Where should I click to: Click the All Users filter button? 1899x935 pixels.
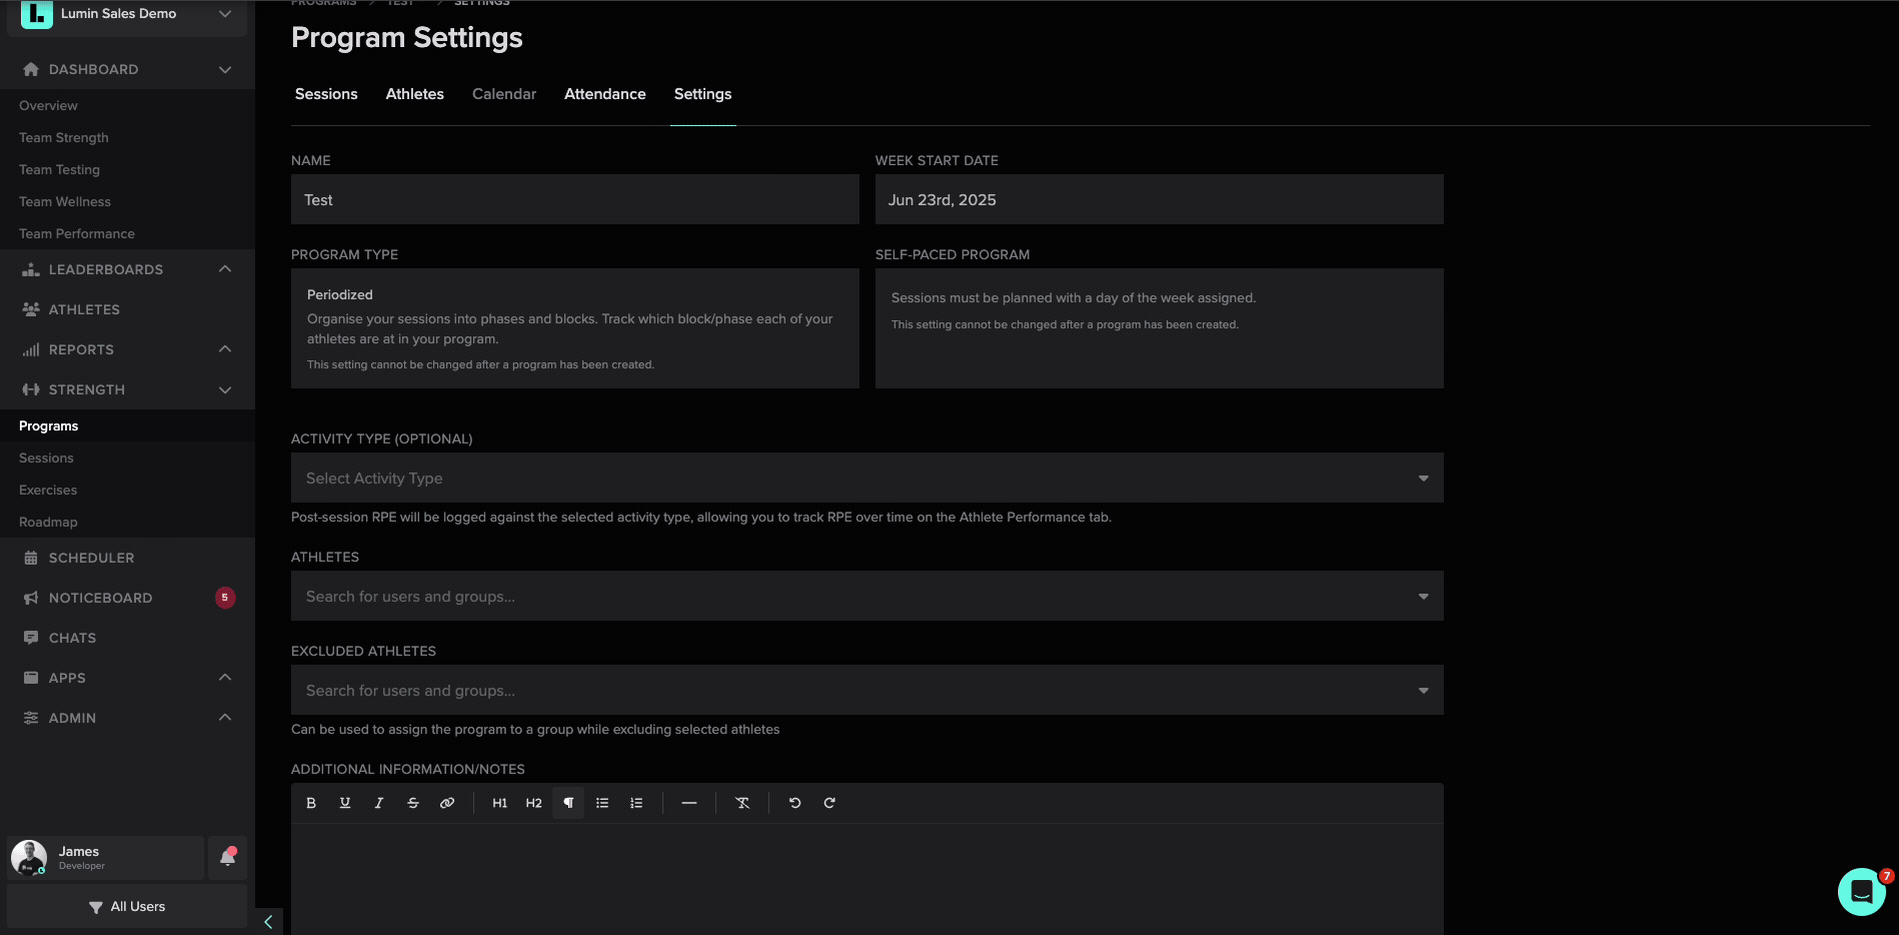(x=127, y=906)
